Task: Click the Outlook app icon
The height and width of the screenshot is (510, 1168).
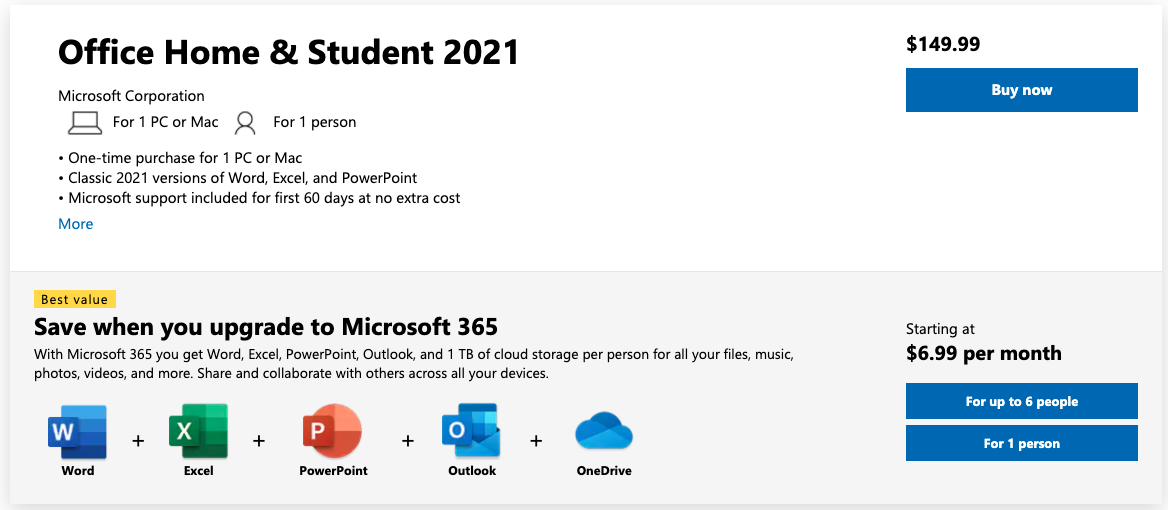Action: click(x=472, y=432)
